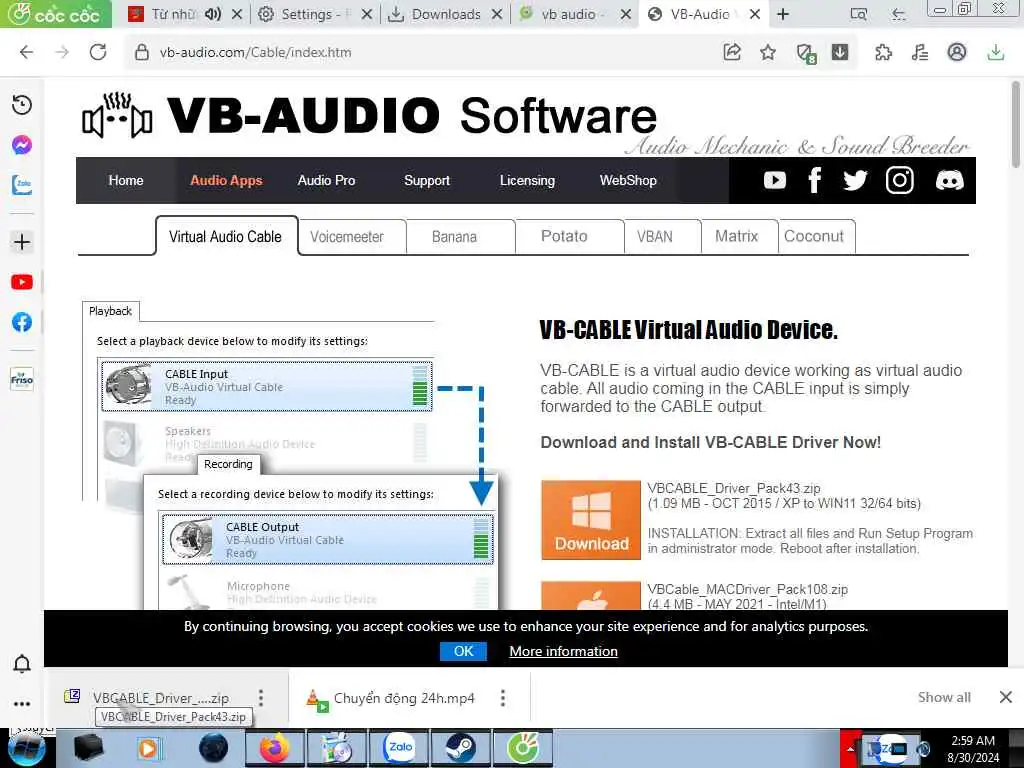Viewport: 1024px width, 768px height.
Task: Visit VB-Audio Discord icon
Action: [x=949, y=180]
